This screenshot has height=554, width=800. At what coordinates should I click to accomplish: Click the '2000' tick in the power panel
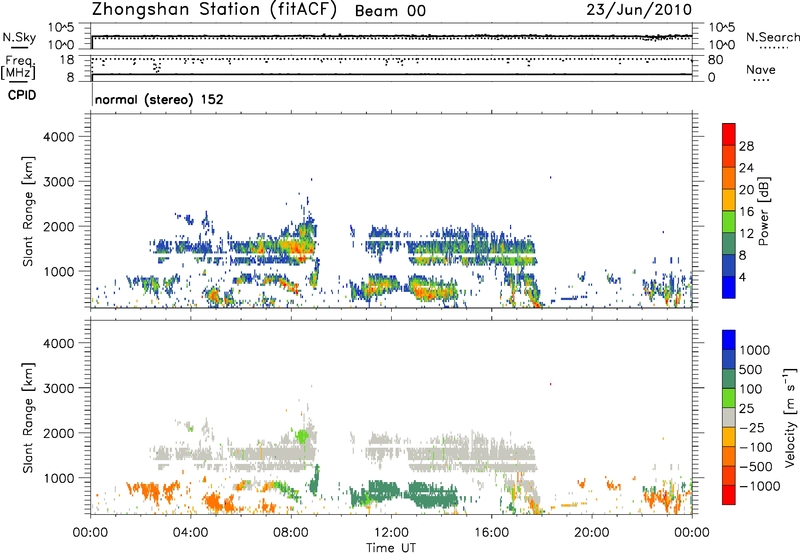(59, 226)
